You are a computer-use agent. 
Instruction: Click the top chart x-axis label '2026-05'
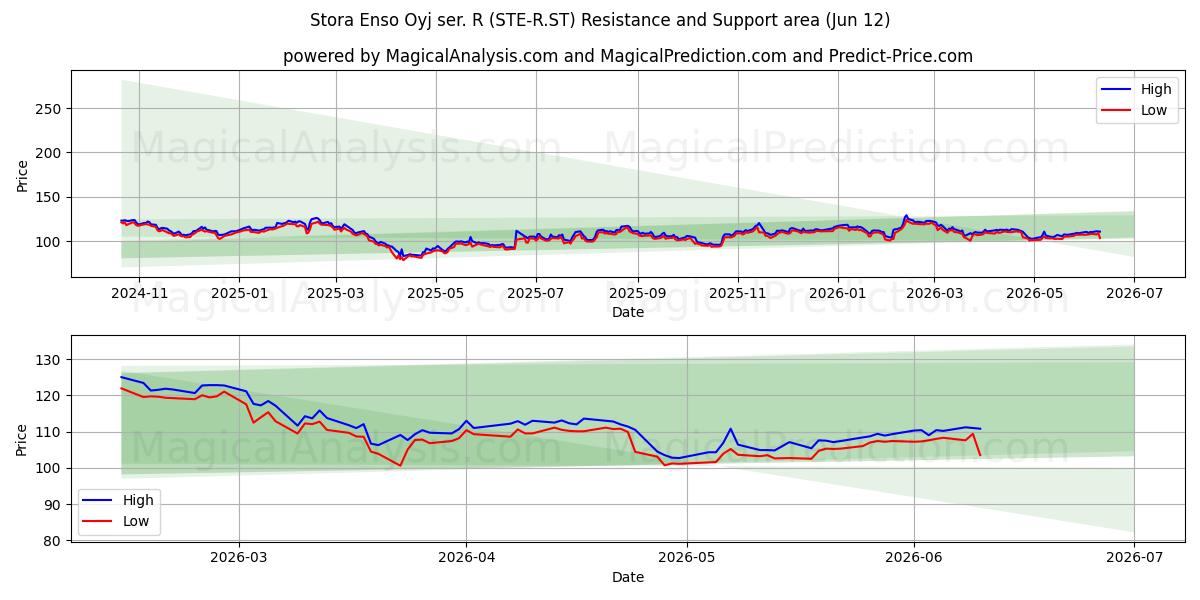pos(1033,293)
